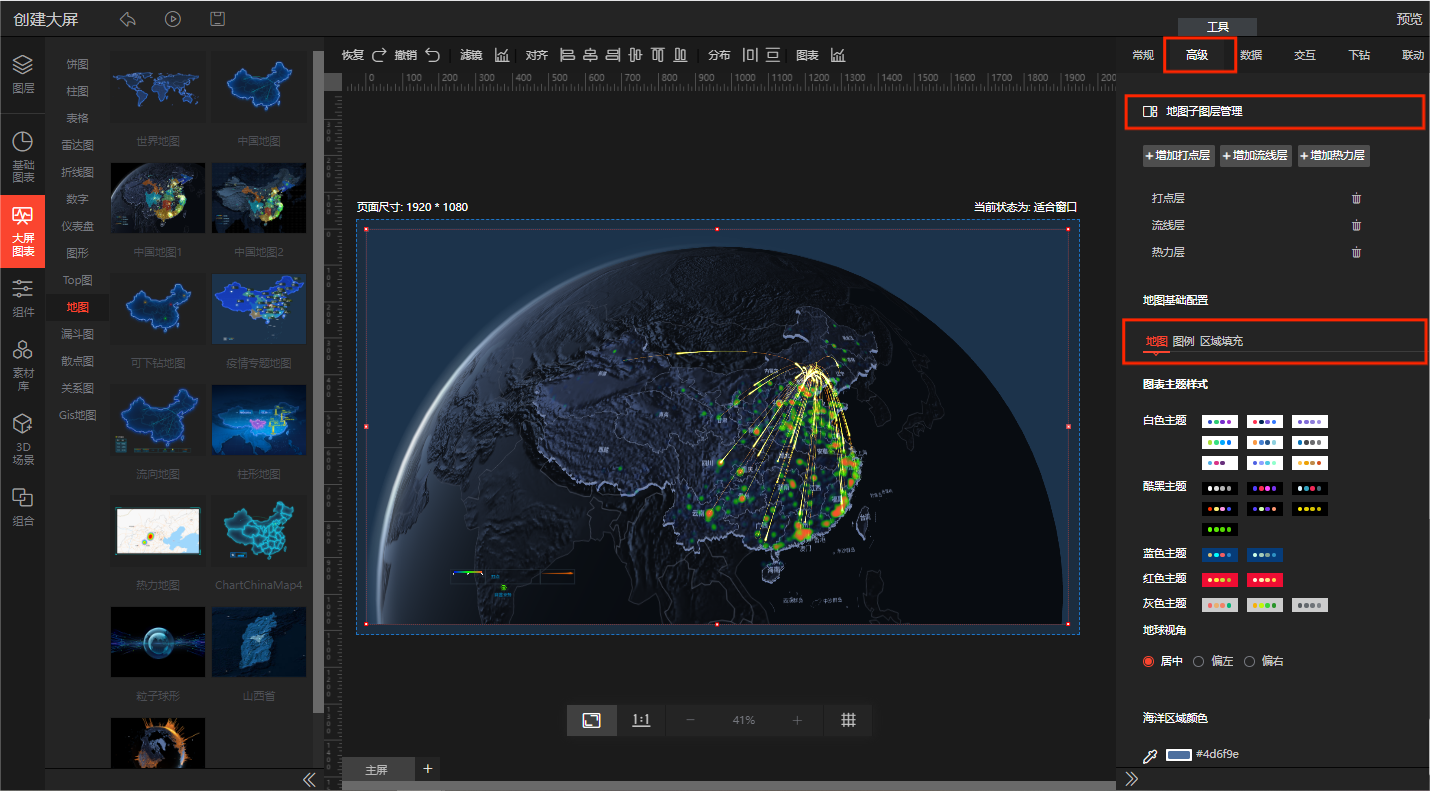The width and height of the screenshot is (1430, 791).
Task: Delete the 打点层 sublayer
Action: 1356,198
